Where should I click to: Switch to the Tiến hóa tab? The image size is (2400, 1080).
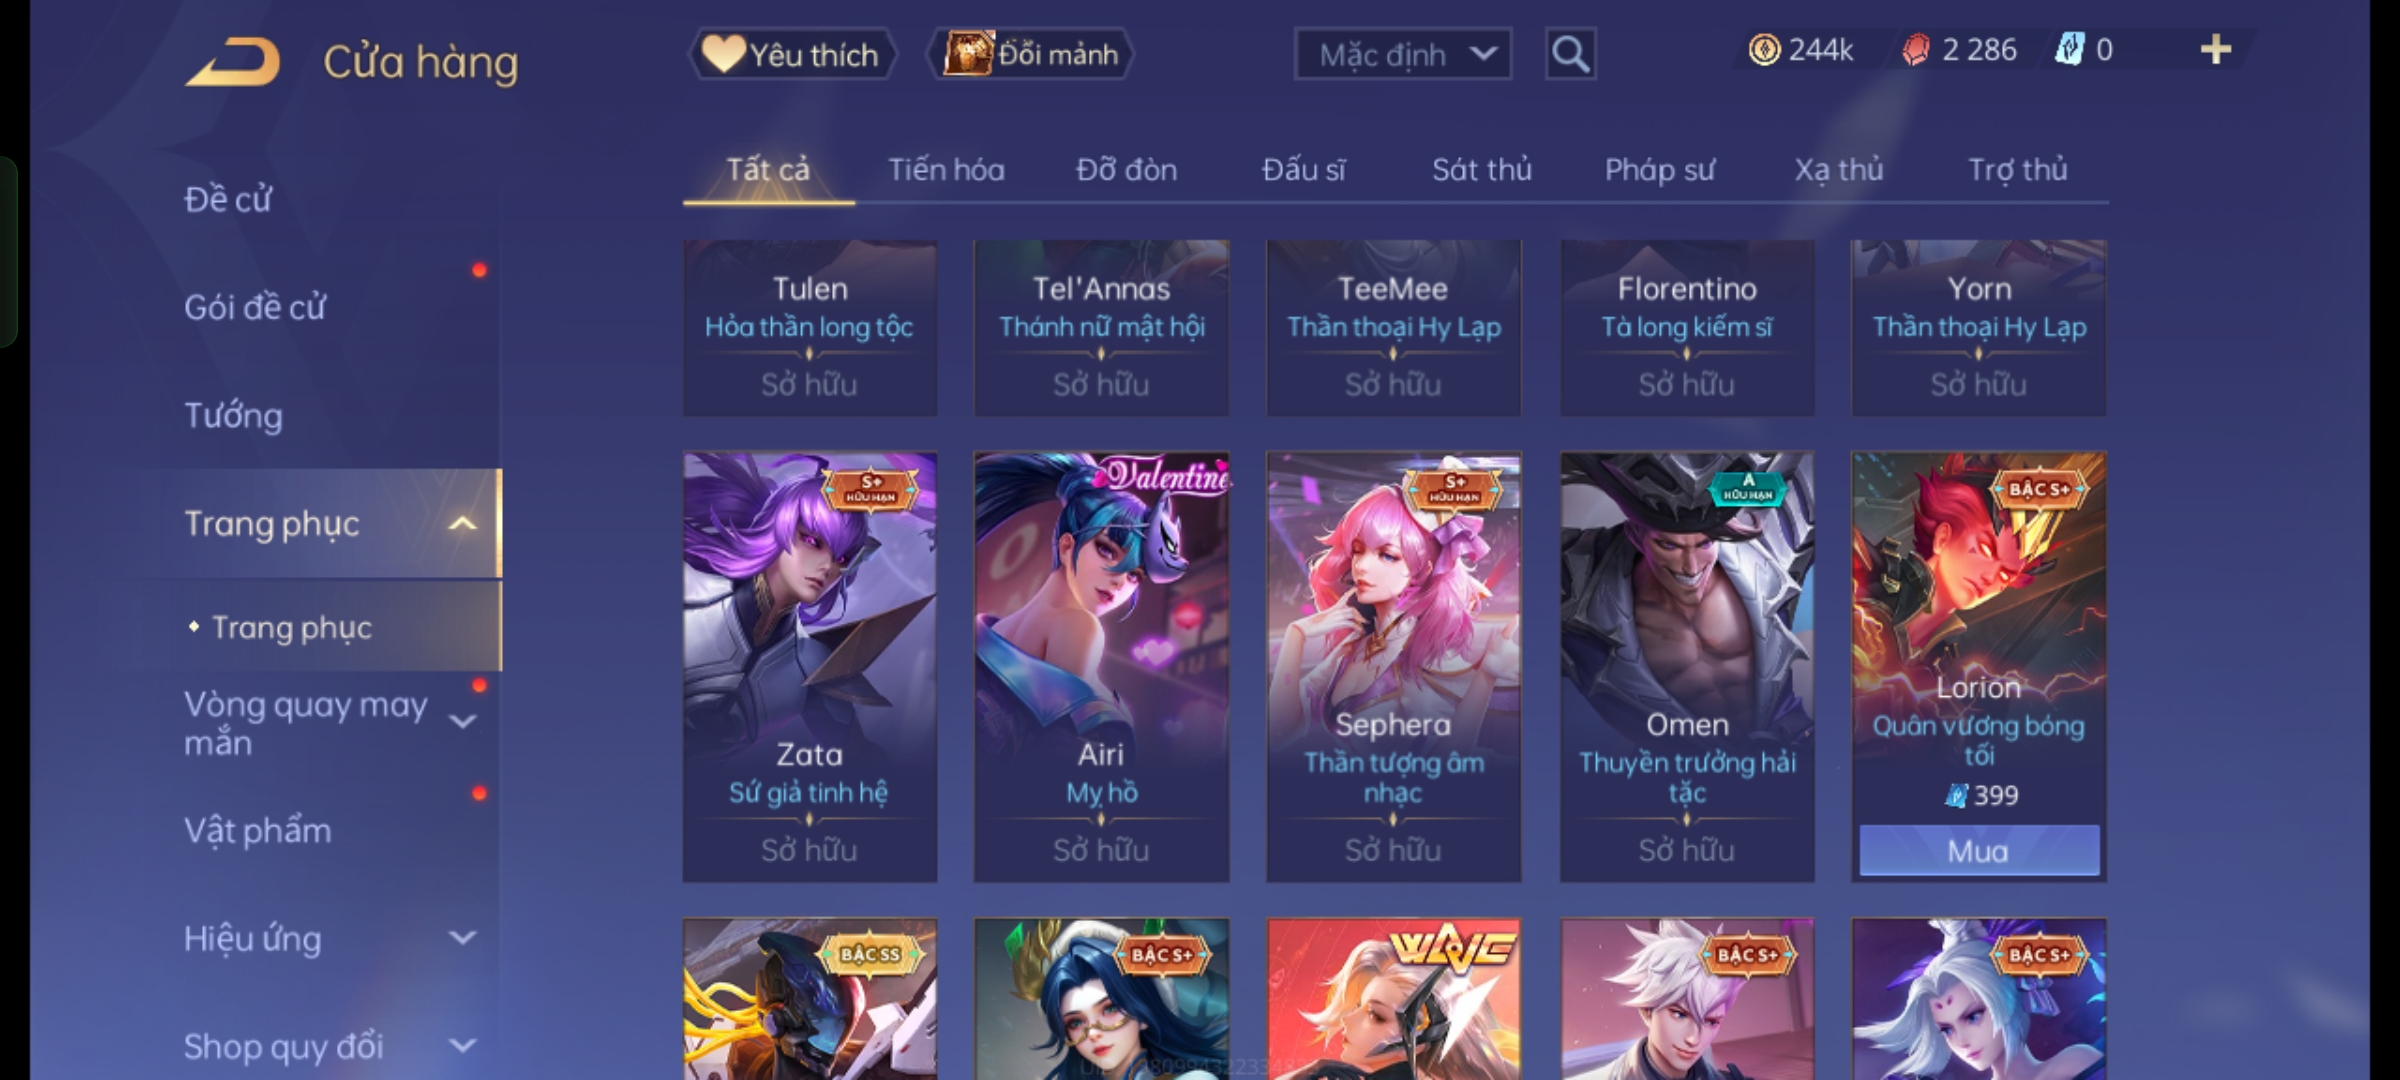point(946,170)
